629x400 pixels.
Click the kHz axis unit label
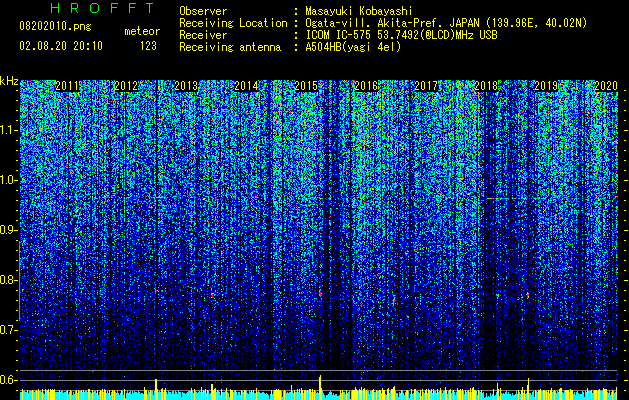point(9,81)
